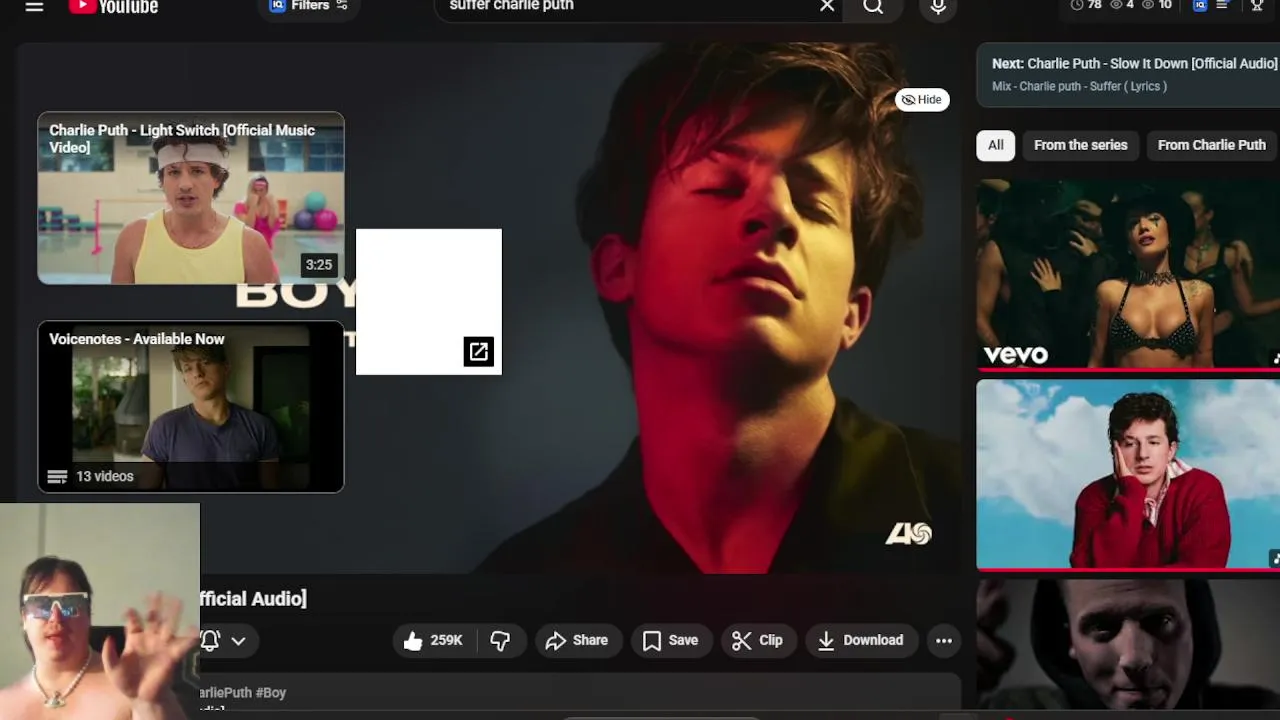Click the vidIQ clock stat 78
The height and width of the screenshot is (720, 1280).
(1085, 5)
